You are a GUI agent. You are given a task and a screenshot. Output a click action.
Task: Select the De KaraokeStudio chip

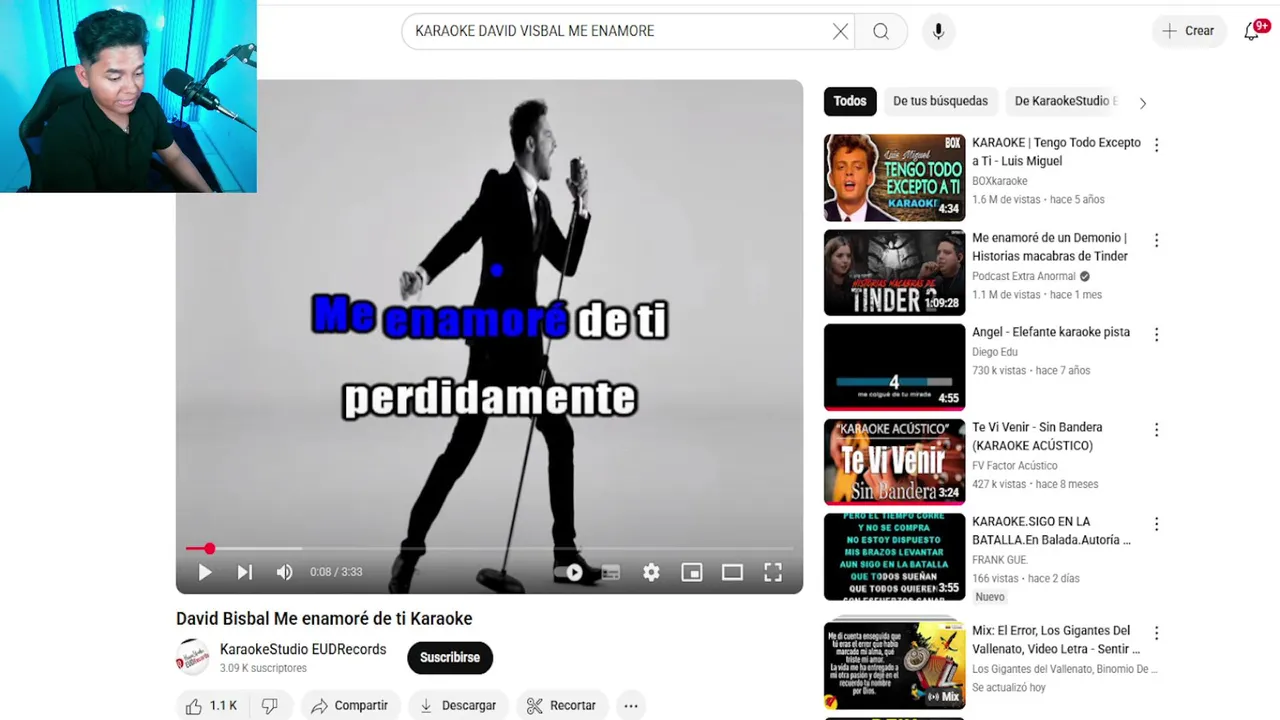click(x=1065, y=101)
